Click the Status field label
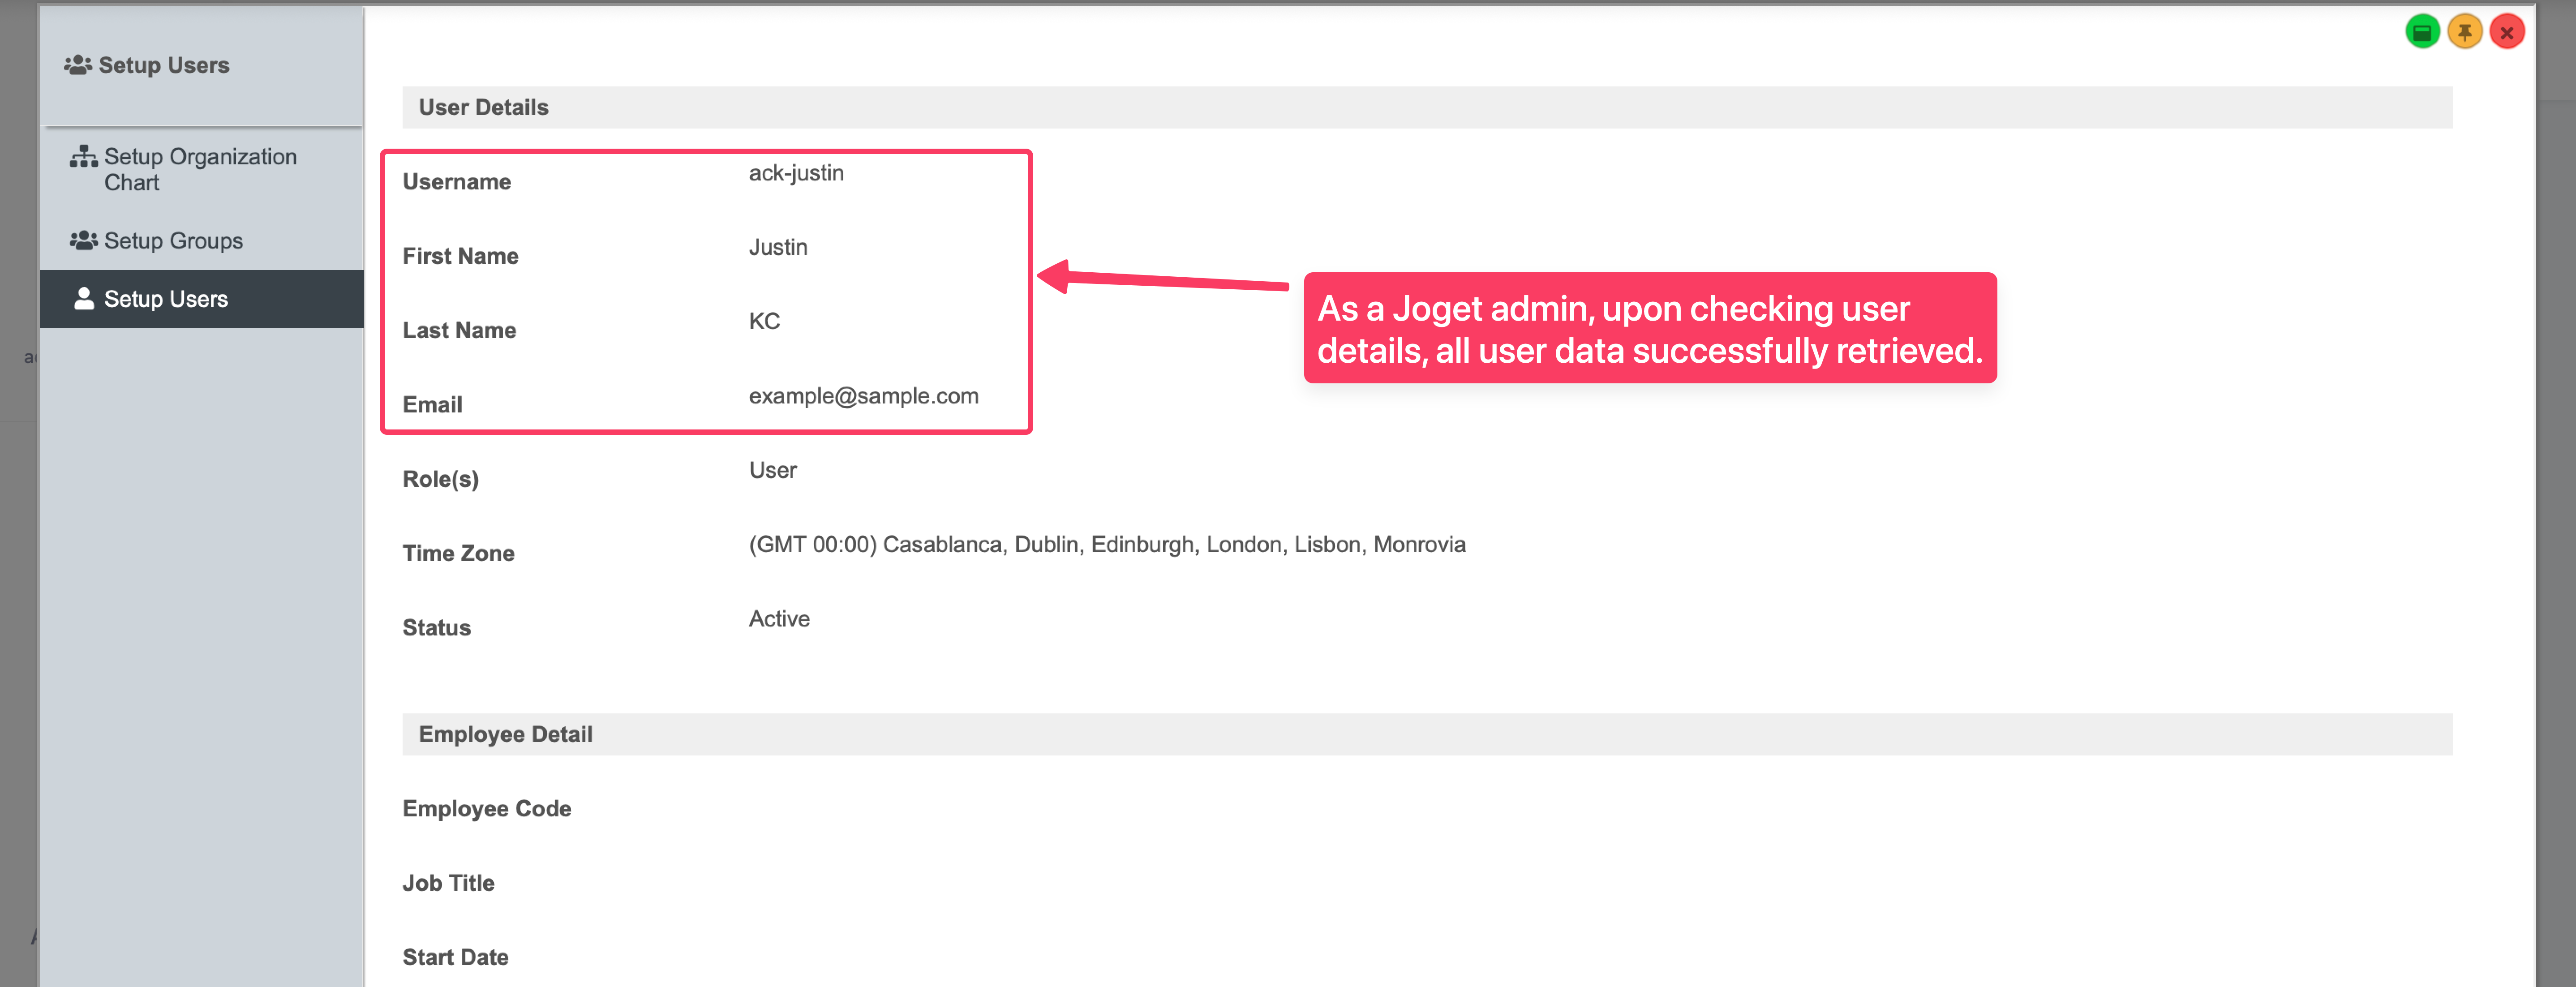The width and height of the screenshot is (2576, 987). [437, 628]
